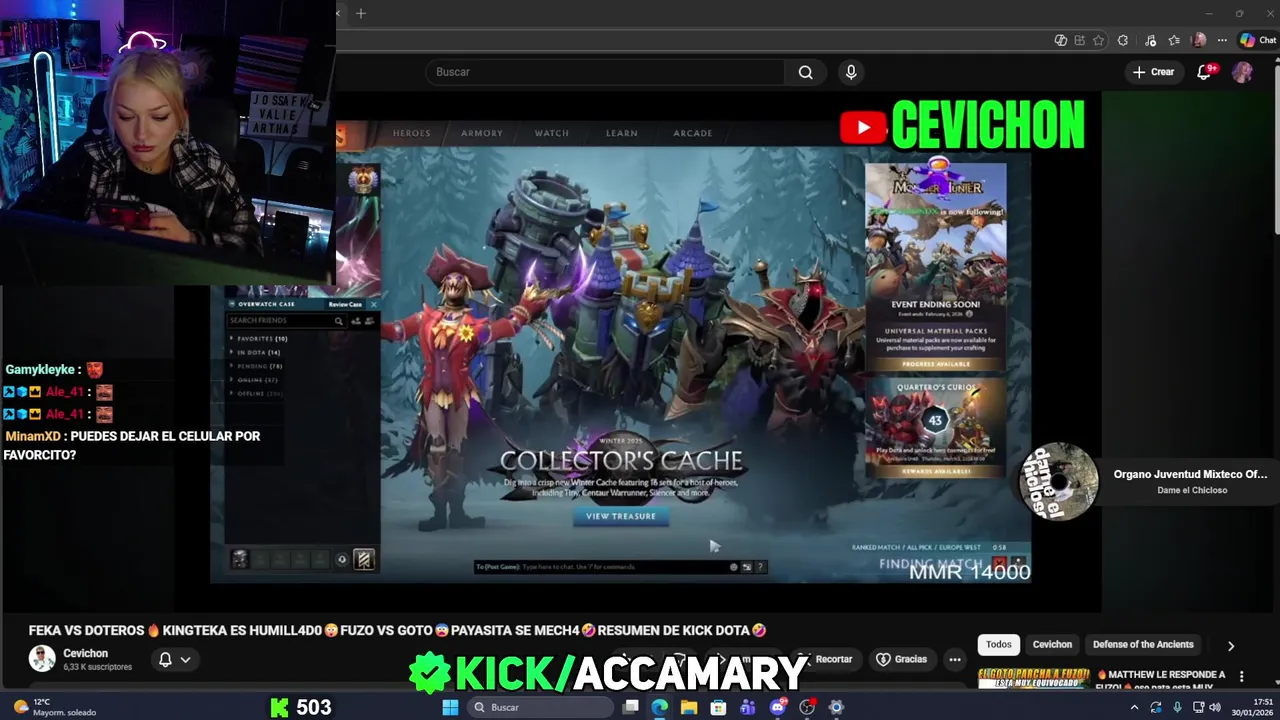
Task: Select the Todos filter chip
Action: point(999,645)
